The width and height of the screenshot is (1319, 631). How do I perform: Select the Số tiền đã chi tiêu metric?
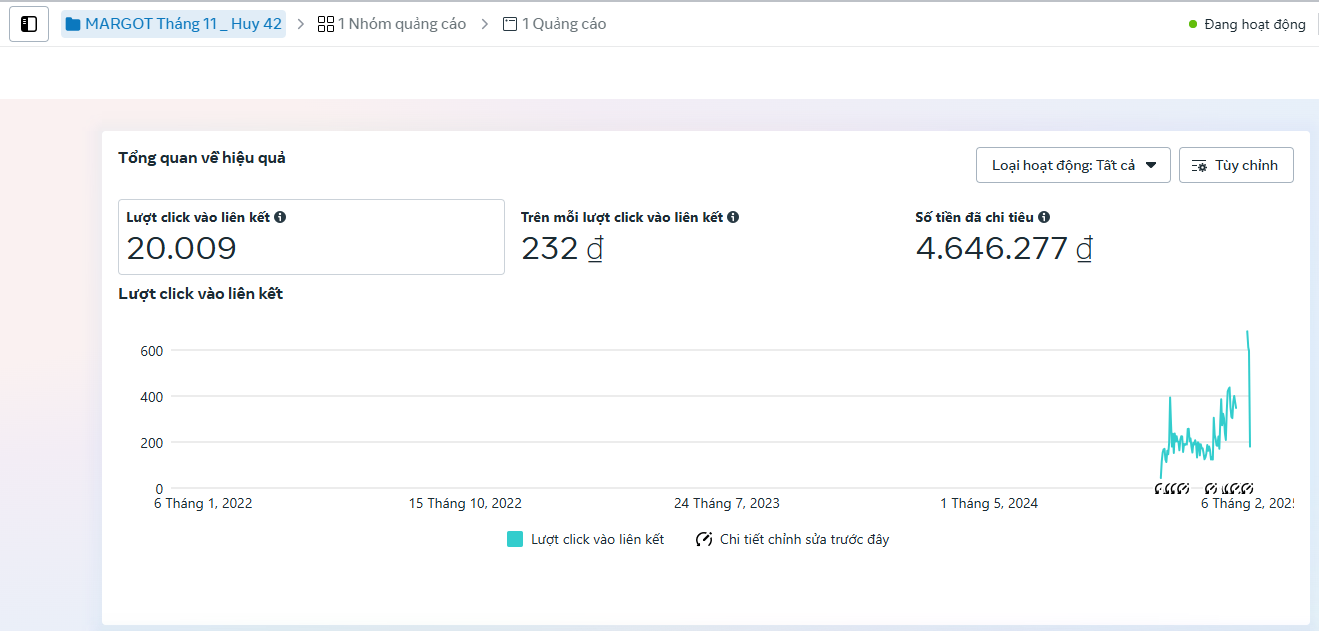click(x=975, y=217)
